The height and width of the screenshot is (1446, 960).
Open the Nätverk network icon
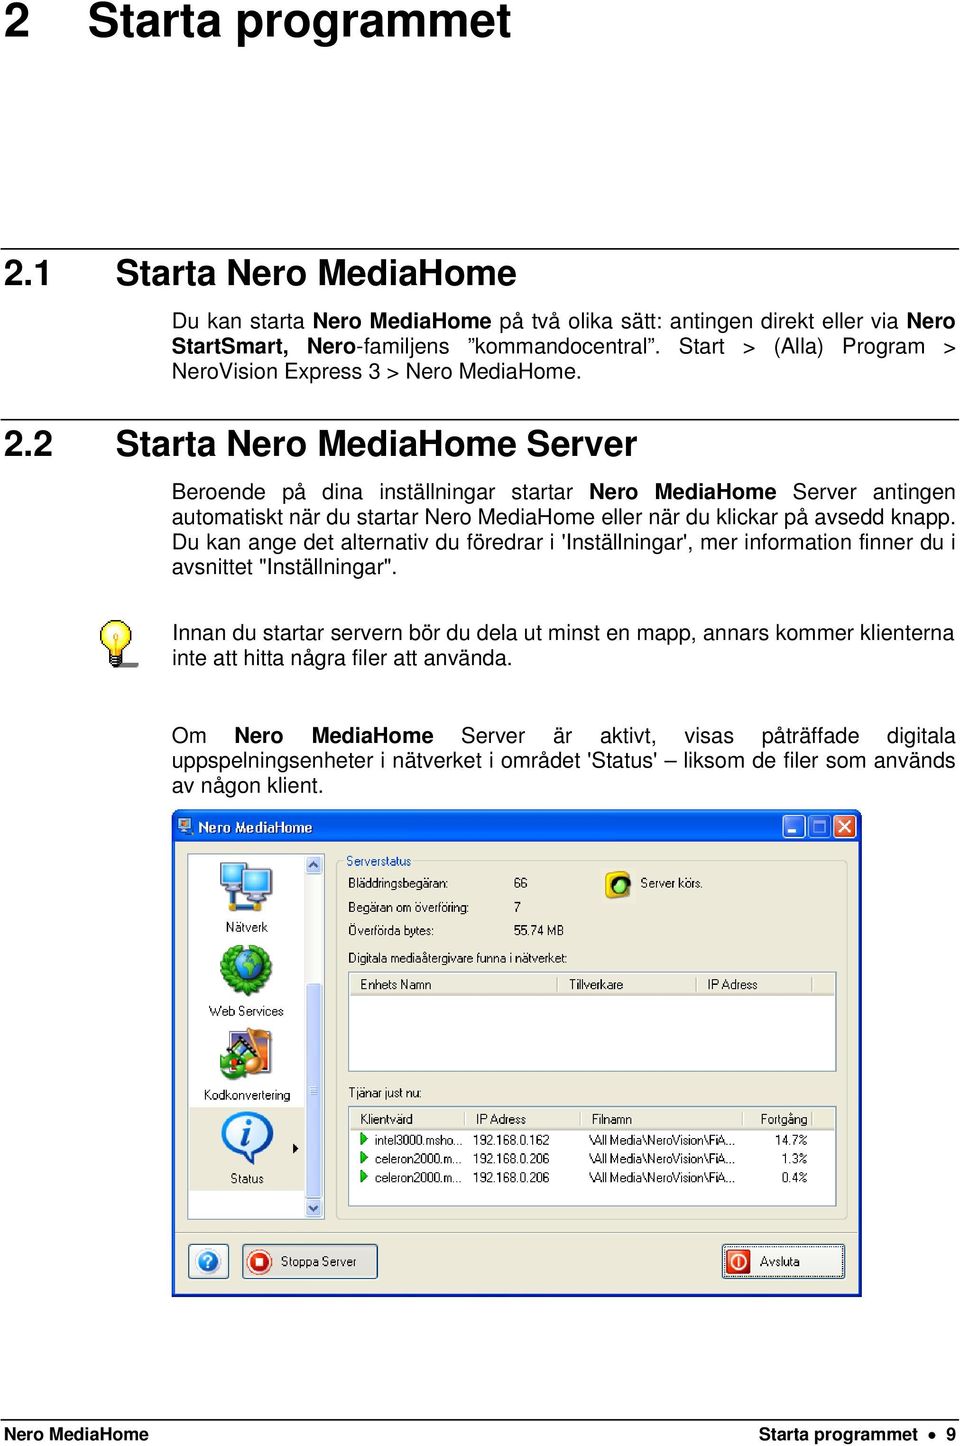tap(246, 886)
